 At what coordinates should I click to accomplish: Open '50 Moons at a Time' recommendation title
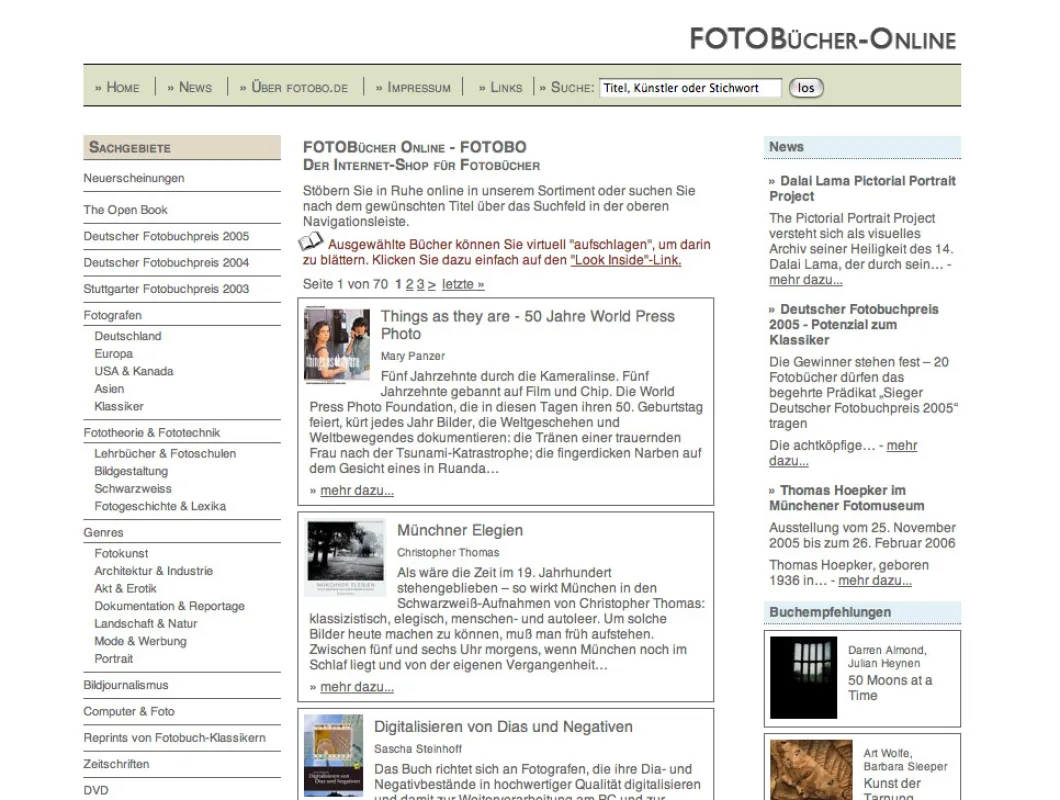(x=890, y=688)
